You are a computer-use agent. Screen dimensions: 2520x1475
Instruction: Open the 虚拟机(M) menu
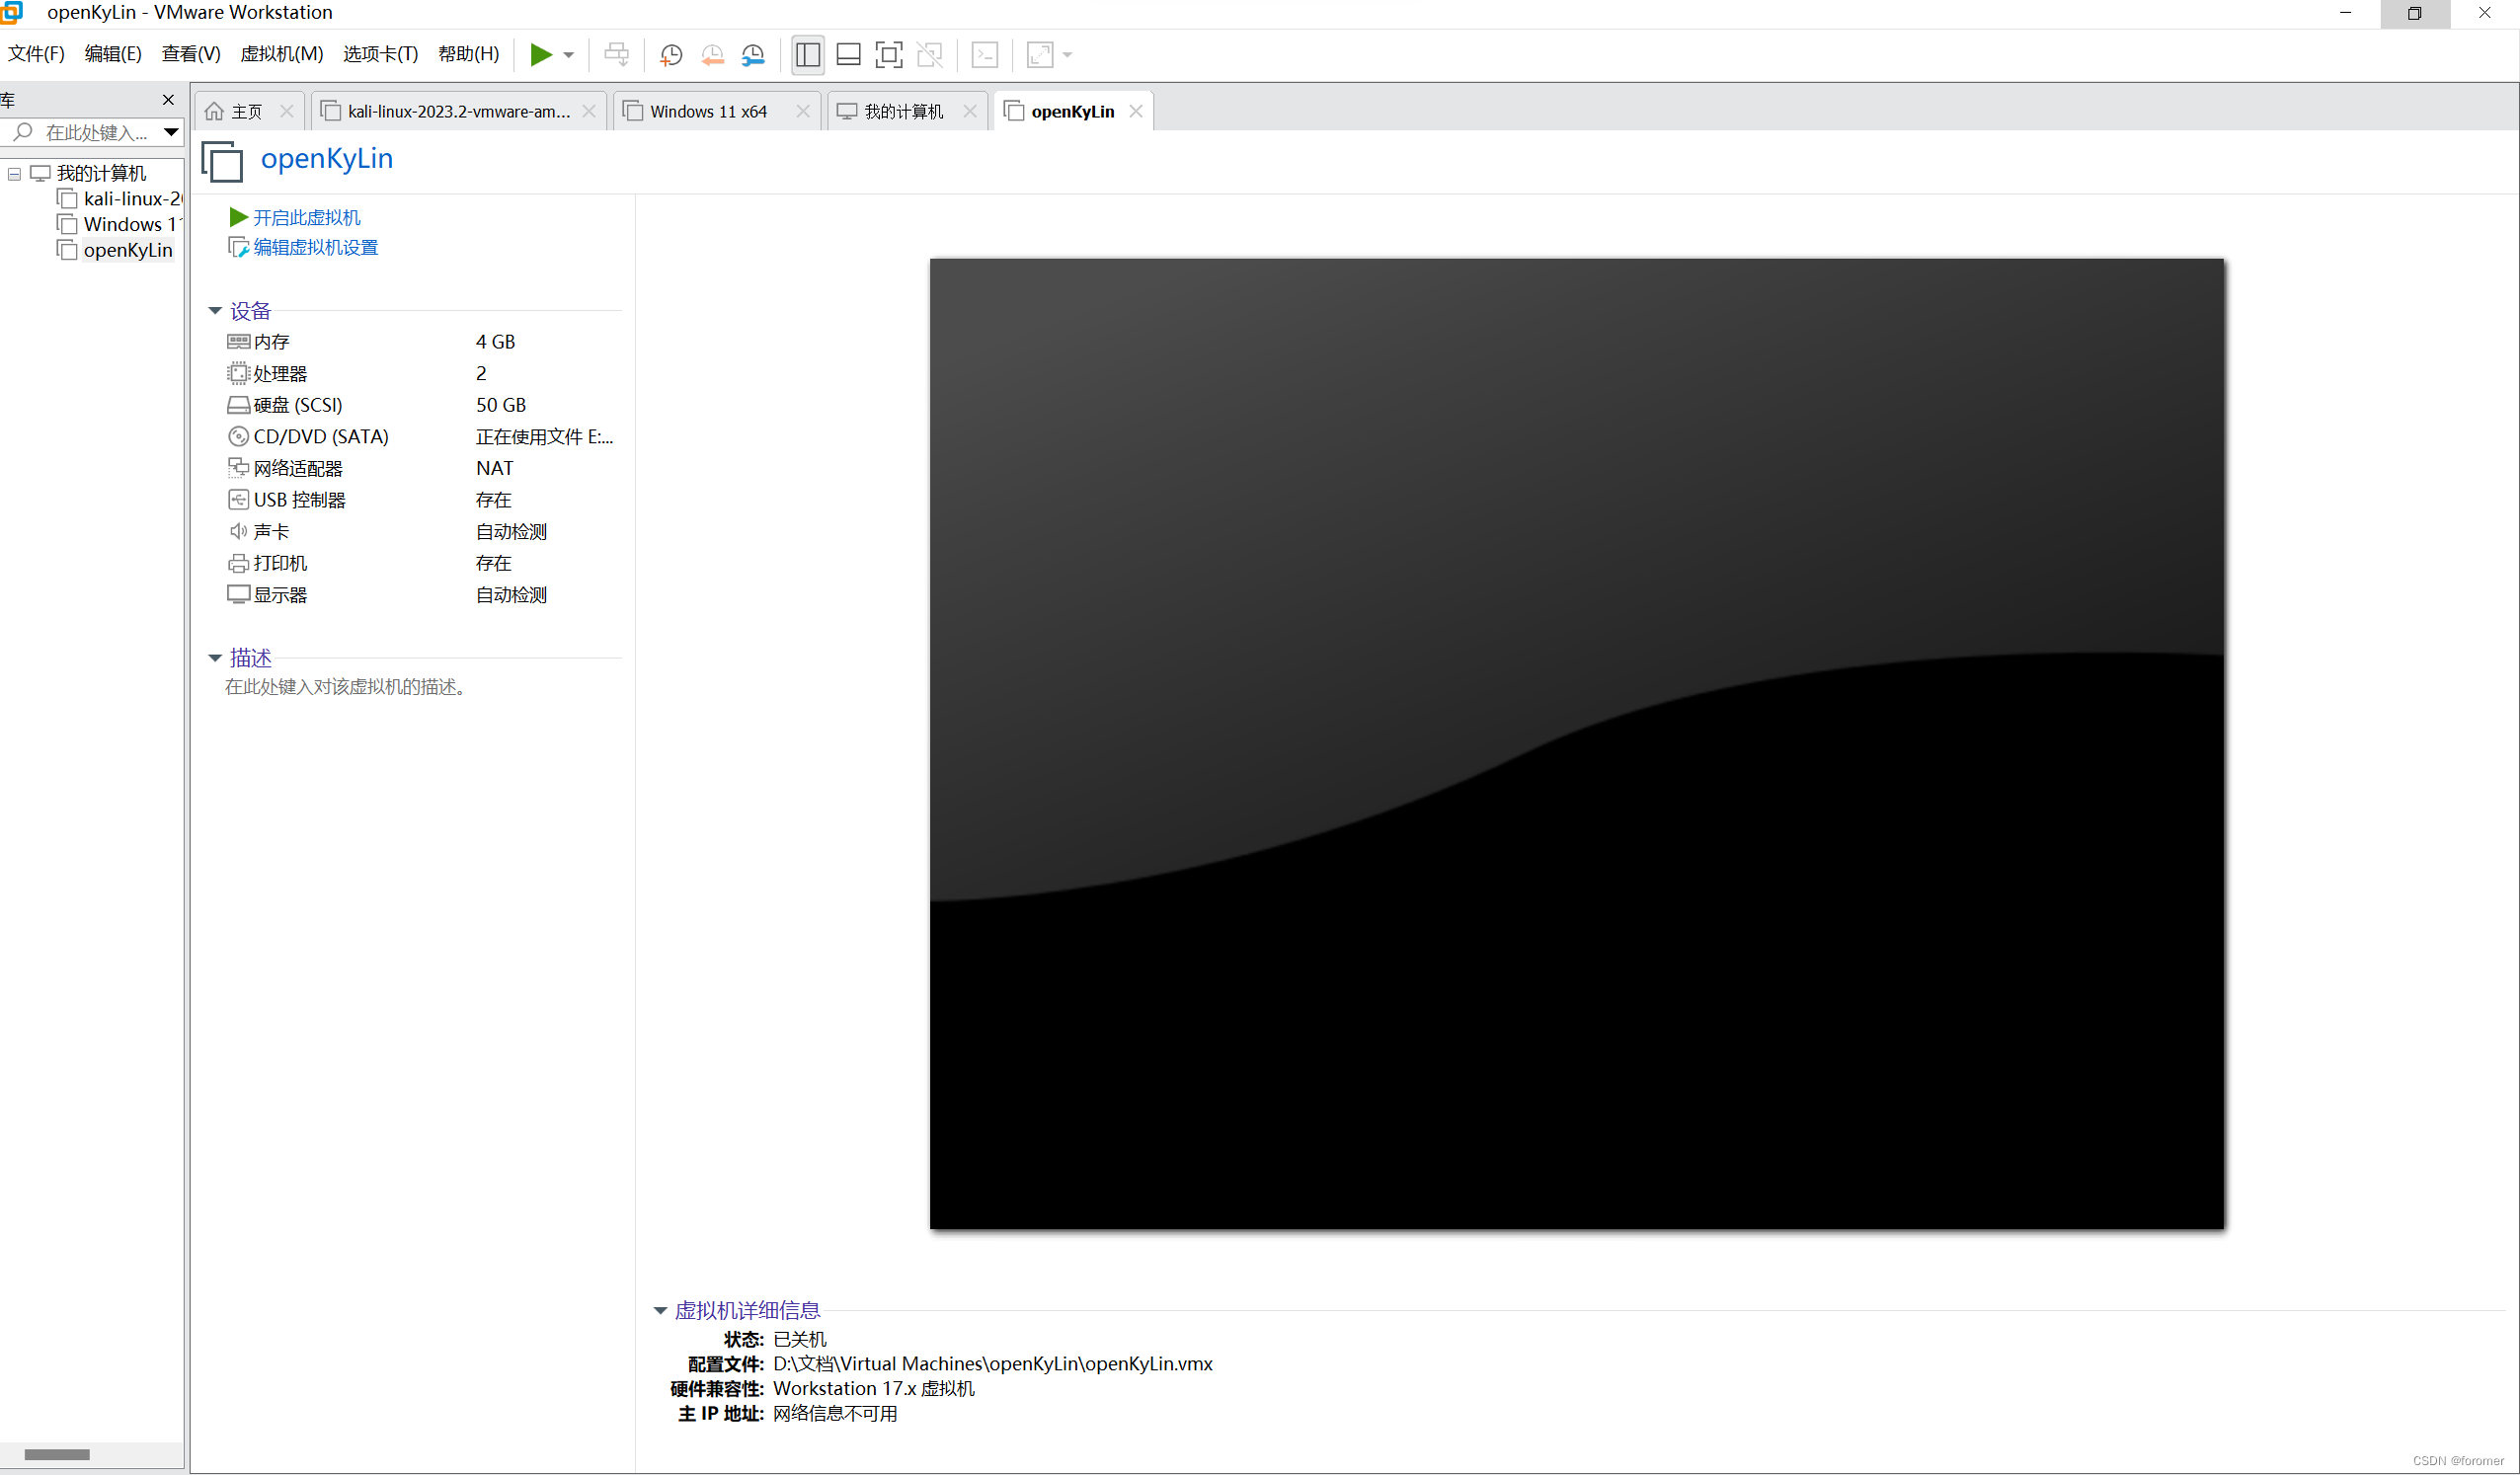pos(281,54)
